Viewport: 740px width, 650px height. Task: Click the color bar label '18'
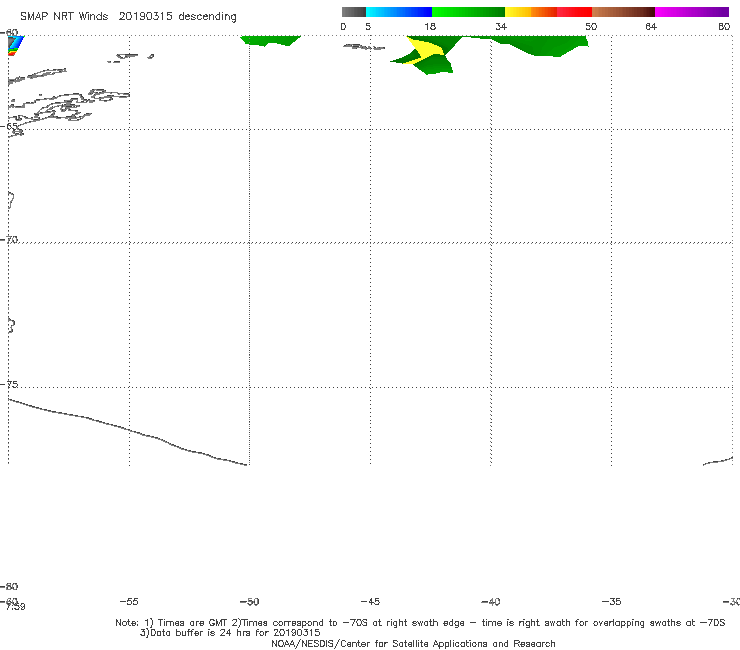point(430,26)
